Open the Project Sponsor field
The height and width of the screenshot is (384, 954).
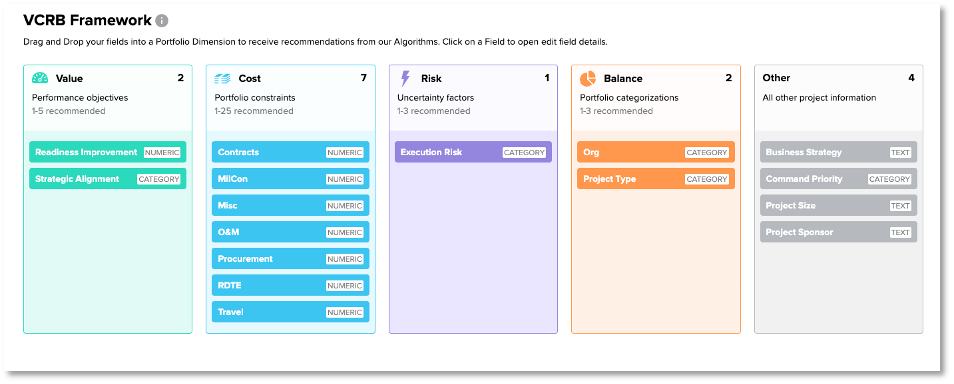pos(838,232)
